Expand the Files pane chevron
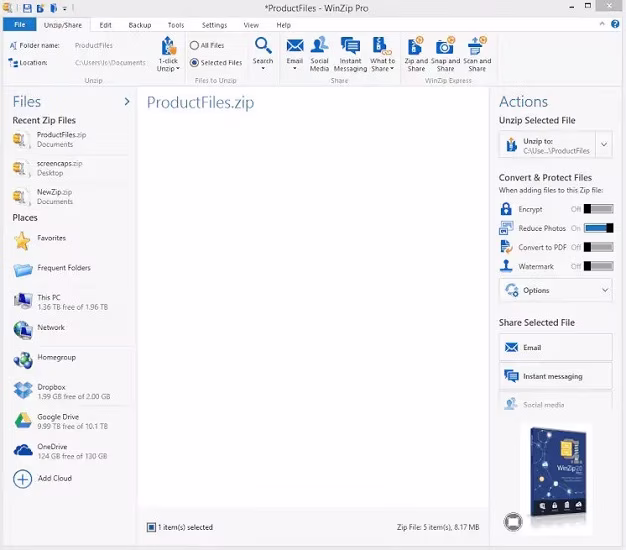 pos(127,102)
